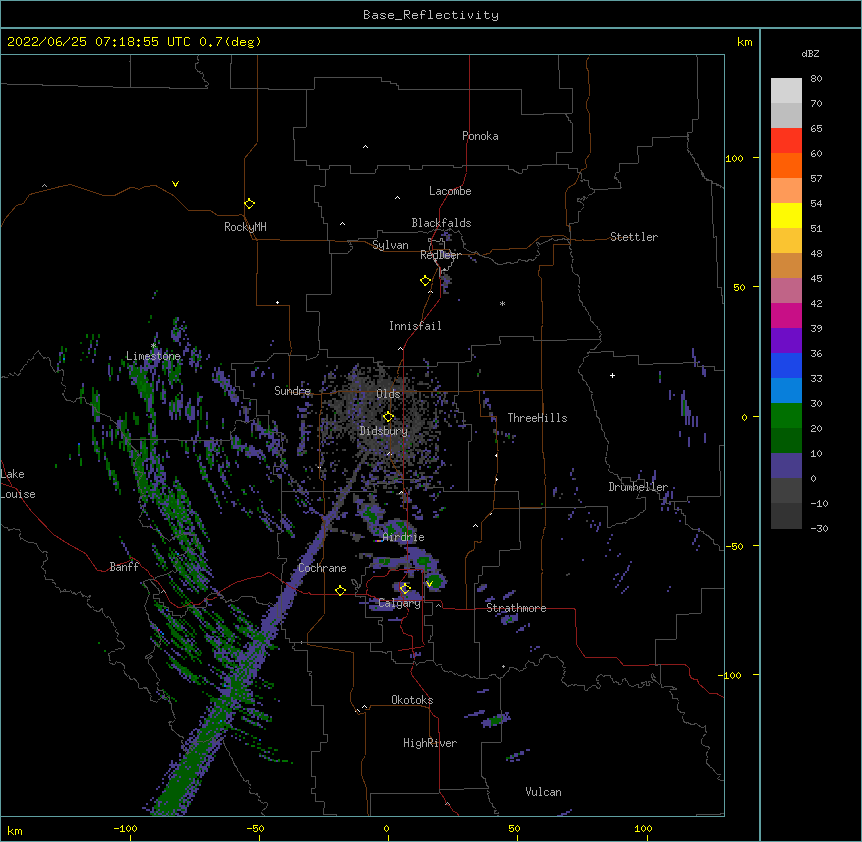Select the RedDeer label
Screen dimensions: 862x842
tap(440, 255)
